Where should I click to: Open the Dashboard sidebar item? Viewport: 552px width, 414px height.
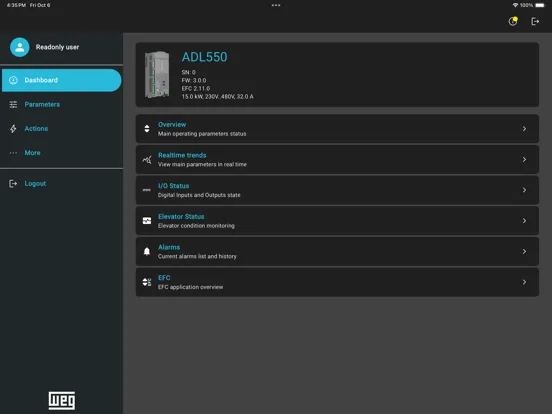[62, 80]
